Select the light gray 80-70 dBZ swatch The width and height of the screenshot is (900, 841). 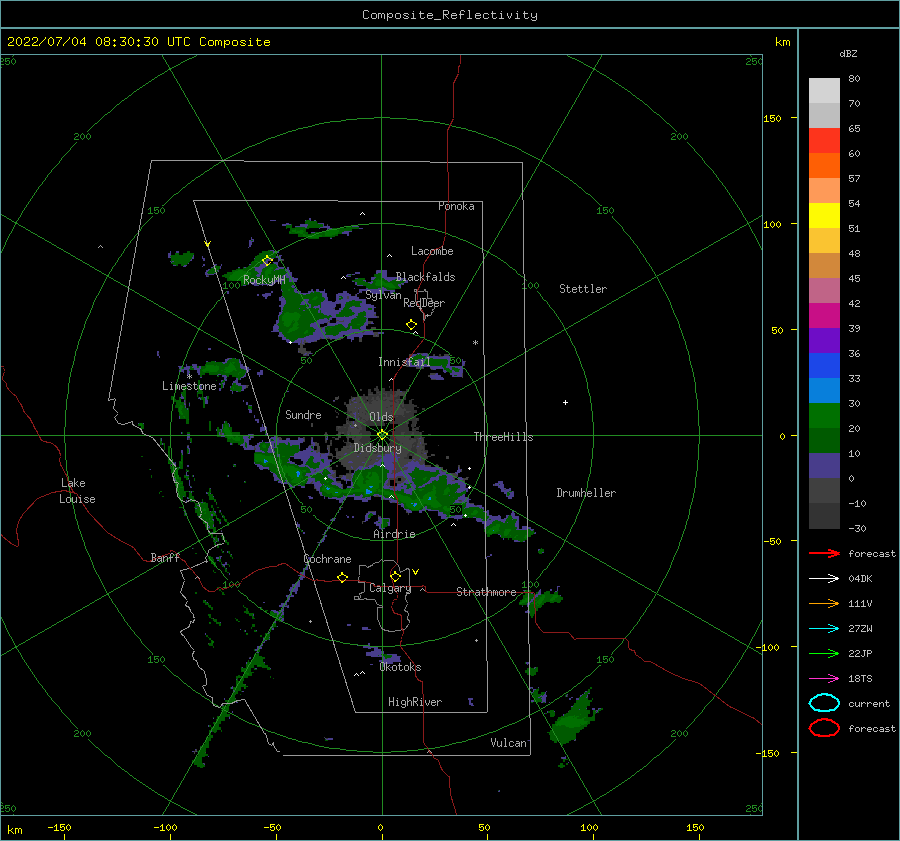(824, 91)
